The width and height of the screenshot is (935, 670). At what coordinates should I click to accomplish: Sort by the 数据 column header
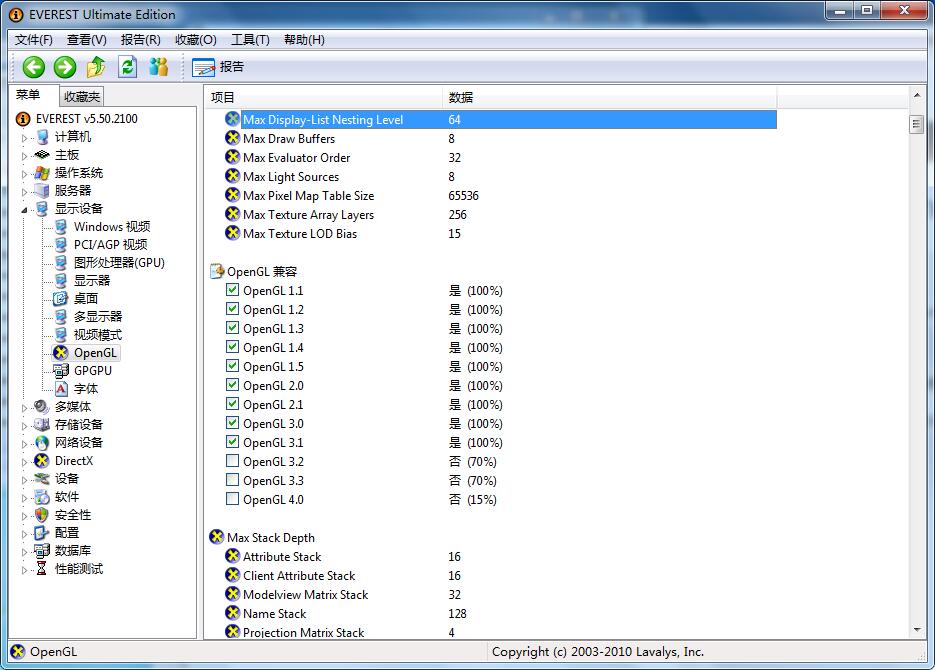pos(609,97)
